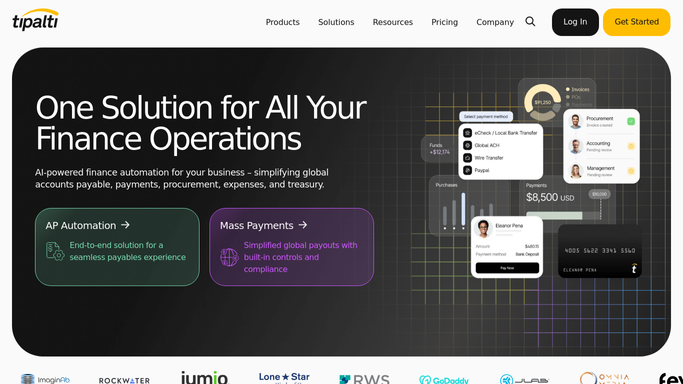Click the arrow next to AP Automation
683x384 pixels.
point(125,225)
